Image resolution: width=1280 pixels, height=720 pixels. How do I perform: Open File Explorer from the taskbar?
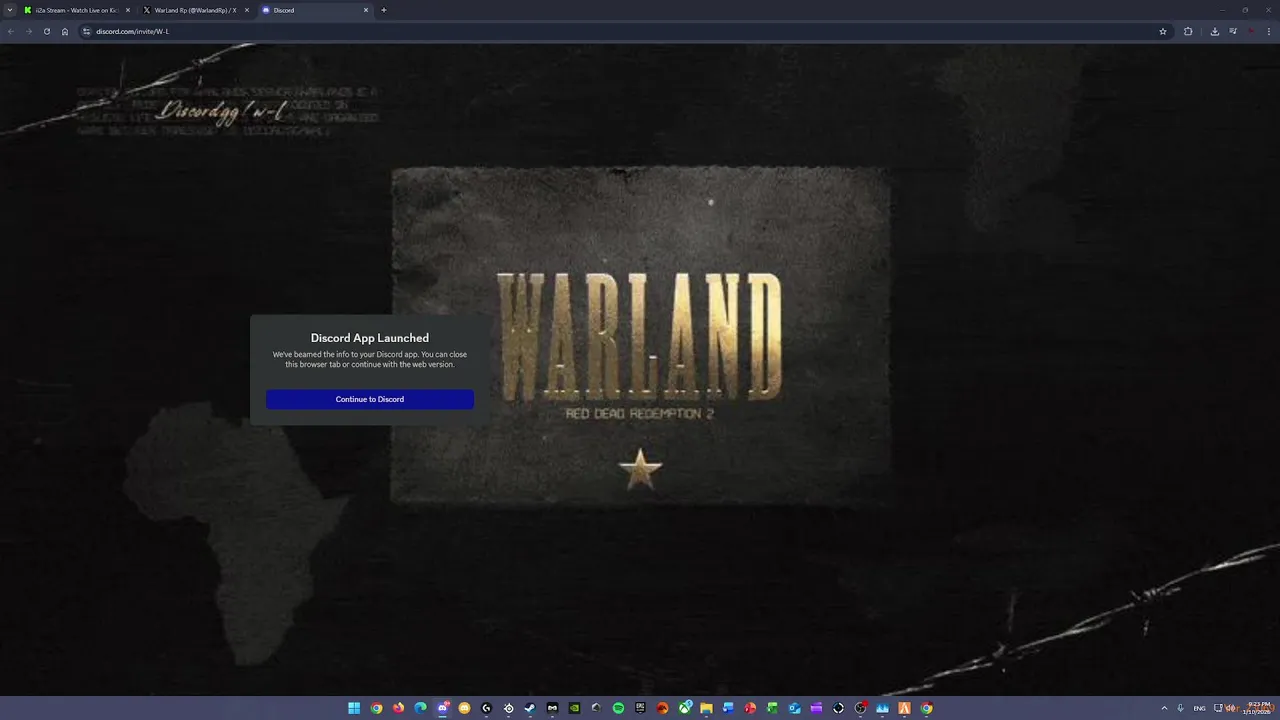[706, 708]
